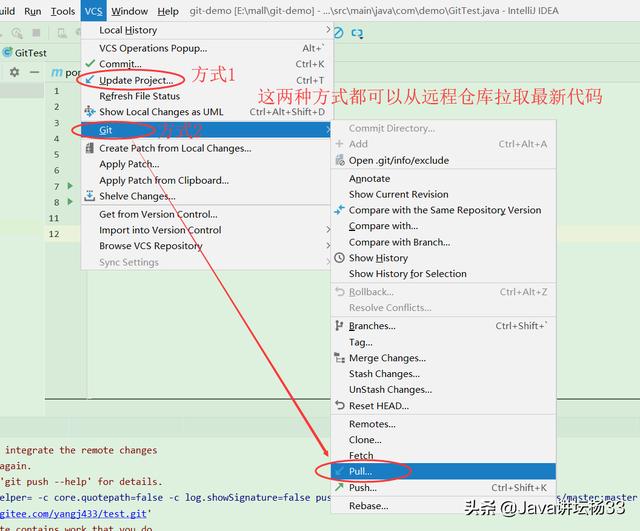Click Refresh File Status

[x=207, y=96]
